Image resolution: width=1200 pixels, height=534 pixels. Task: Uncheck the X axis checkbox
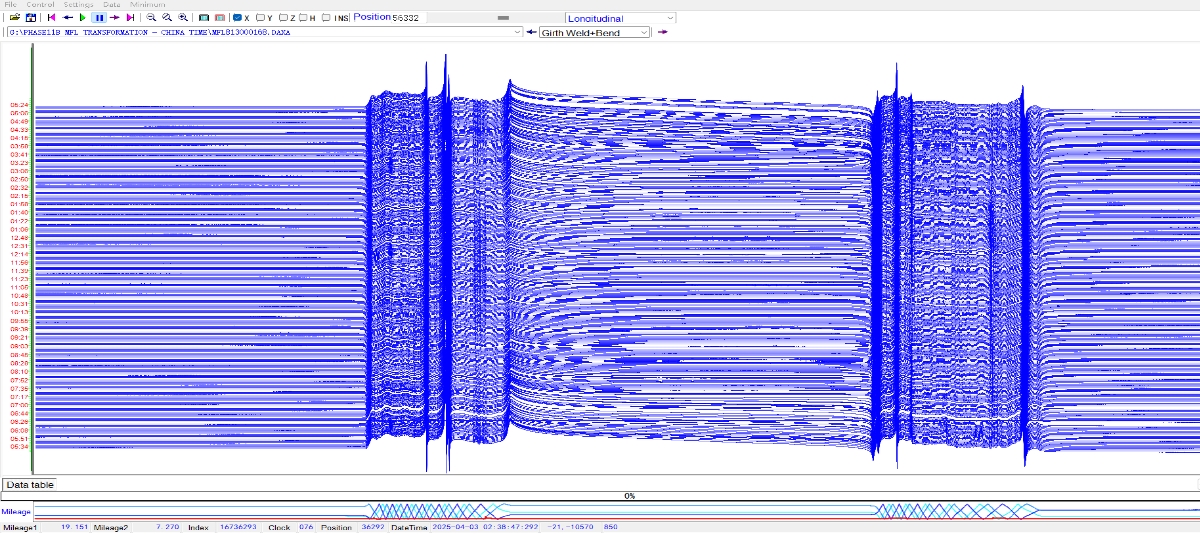(x=237, y=18)
